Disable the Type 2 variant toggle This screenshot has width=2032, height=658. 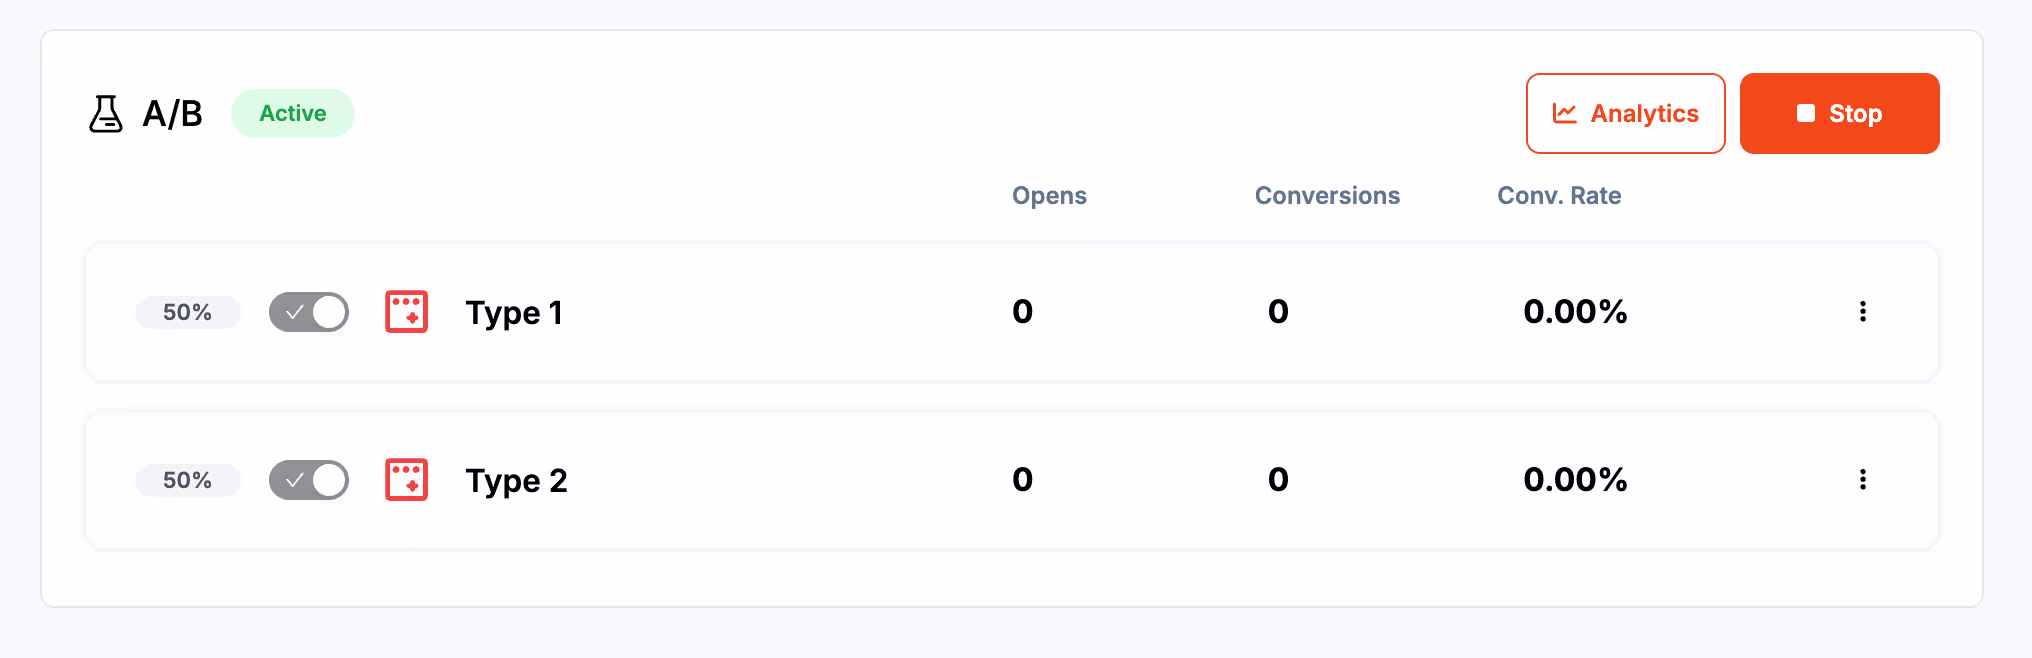(x=308, y=480)
